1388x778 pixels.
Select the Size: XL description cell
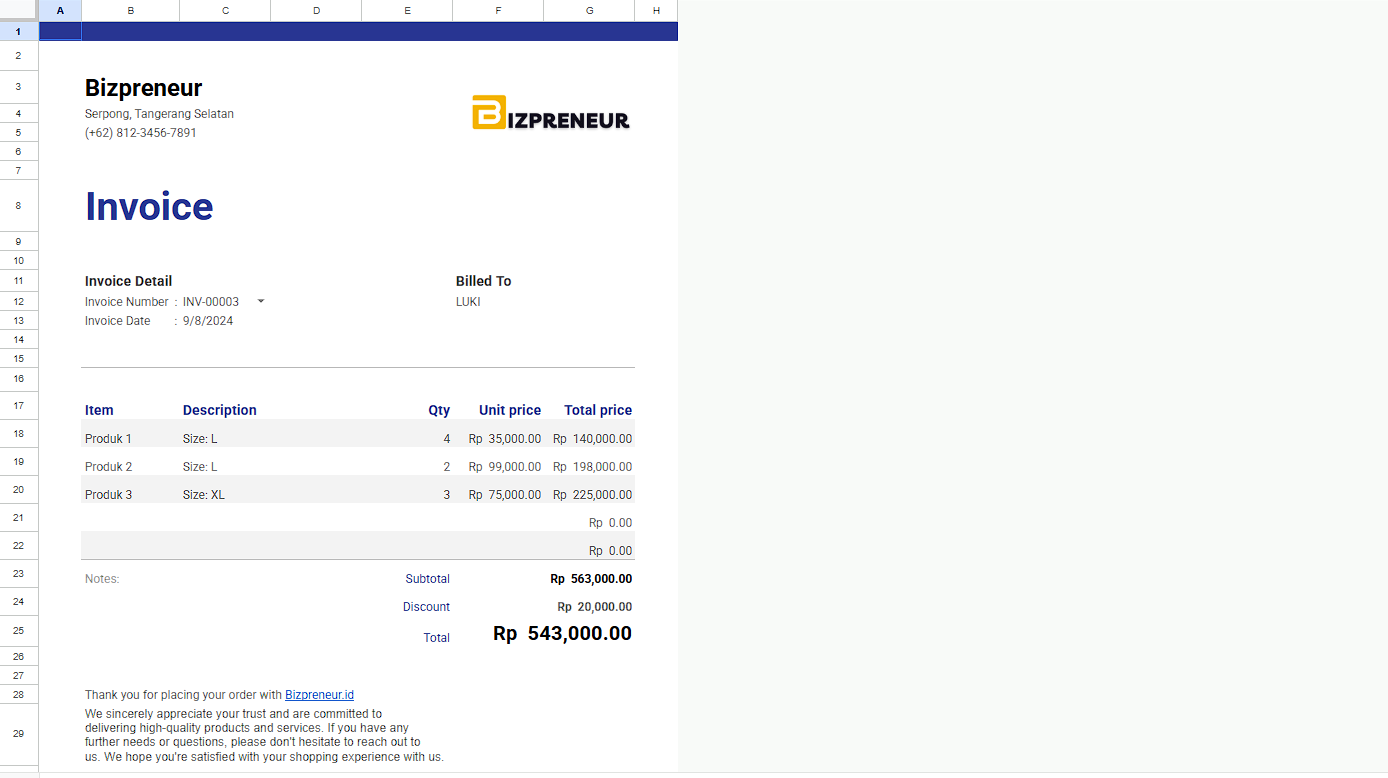click(203, 494)
